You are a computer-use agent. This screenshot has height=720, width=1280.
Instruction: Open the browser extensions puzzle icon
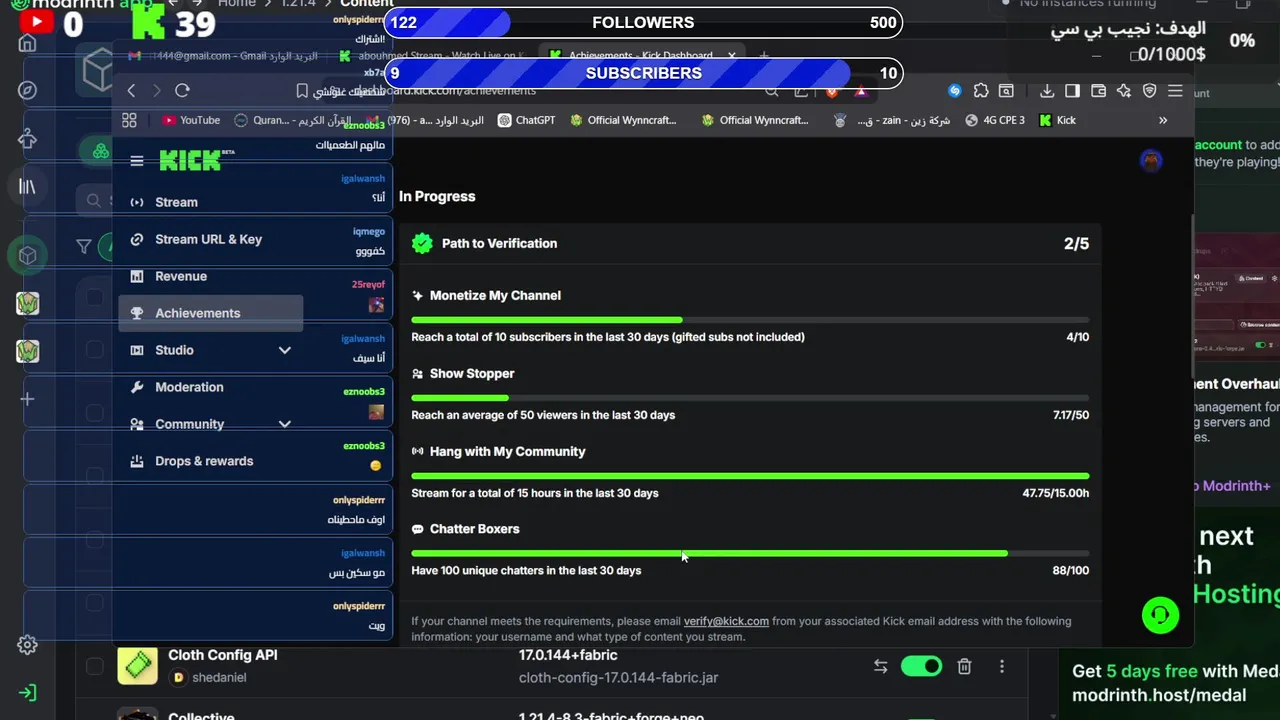[x=981, y=91]
